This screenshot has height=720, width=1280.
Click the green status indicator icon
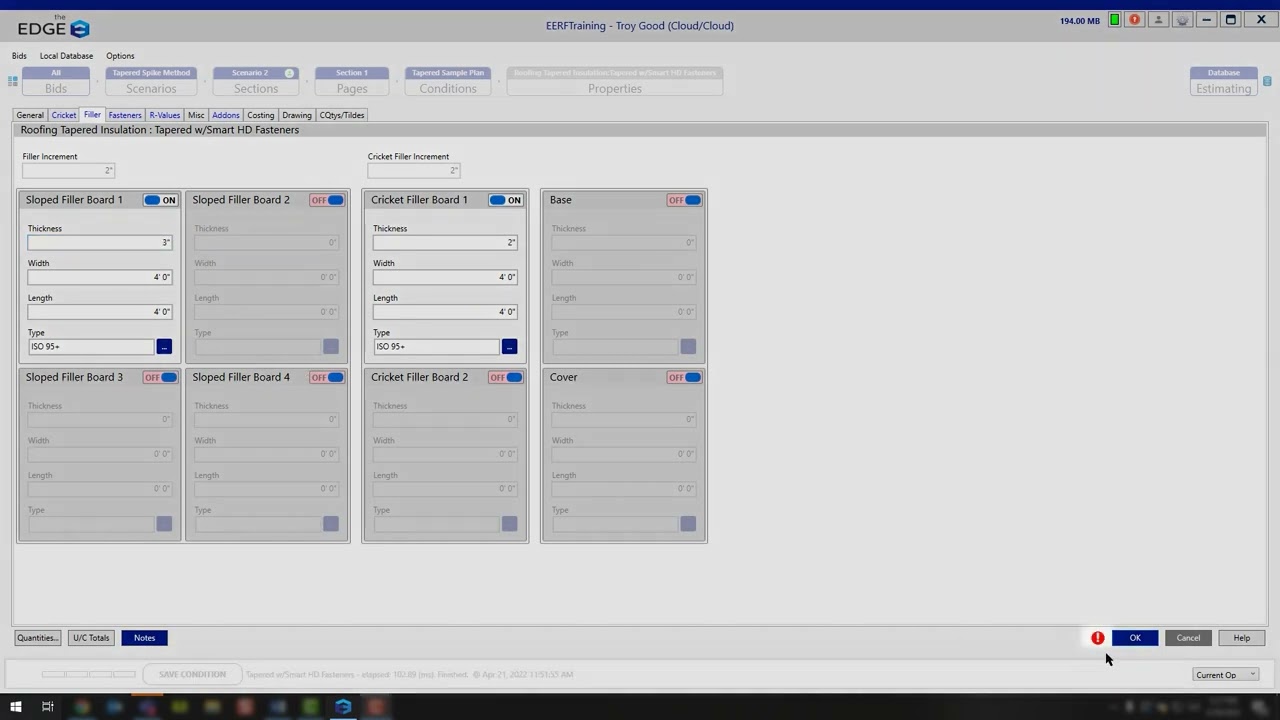tap(1114, 20)
